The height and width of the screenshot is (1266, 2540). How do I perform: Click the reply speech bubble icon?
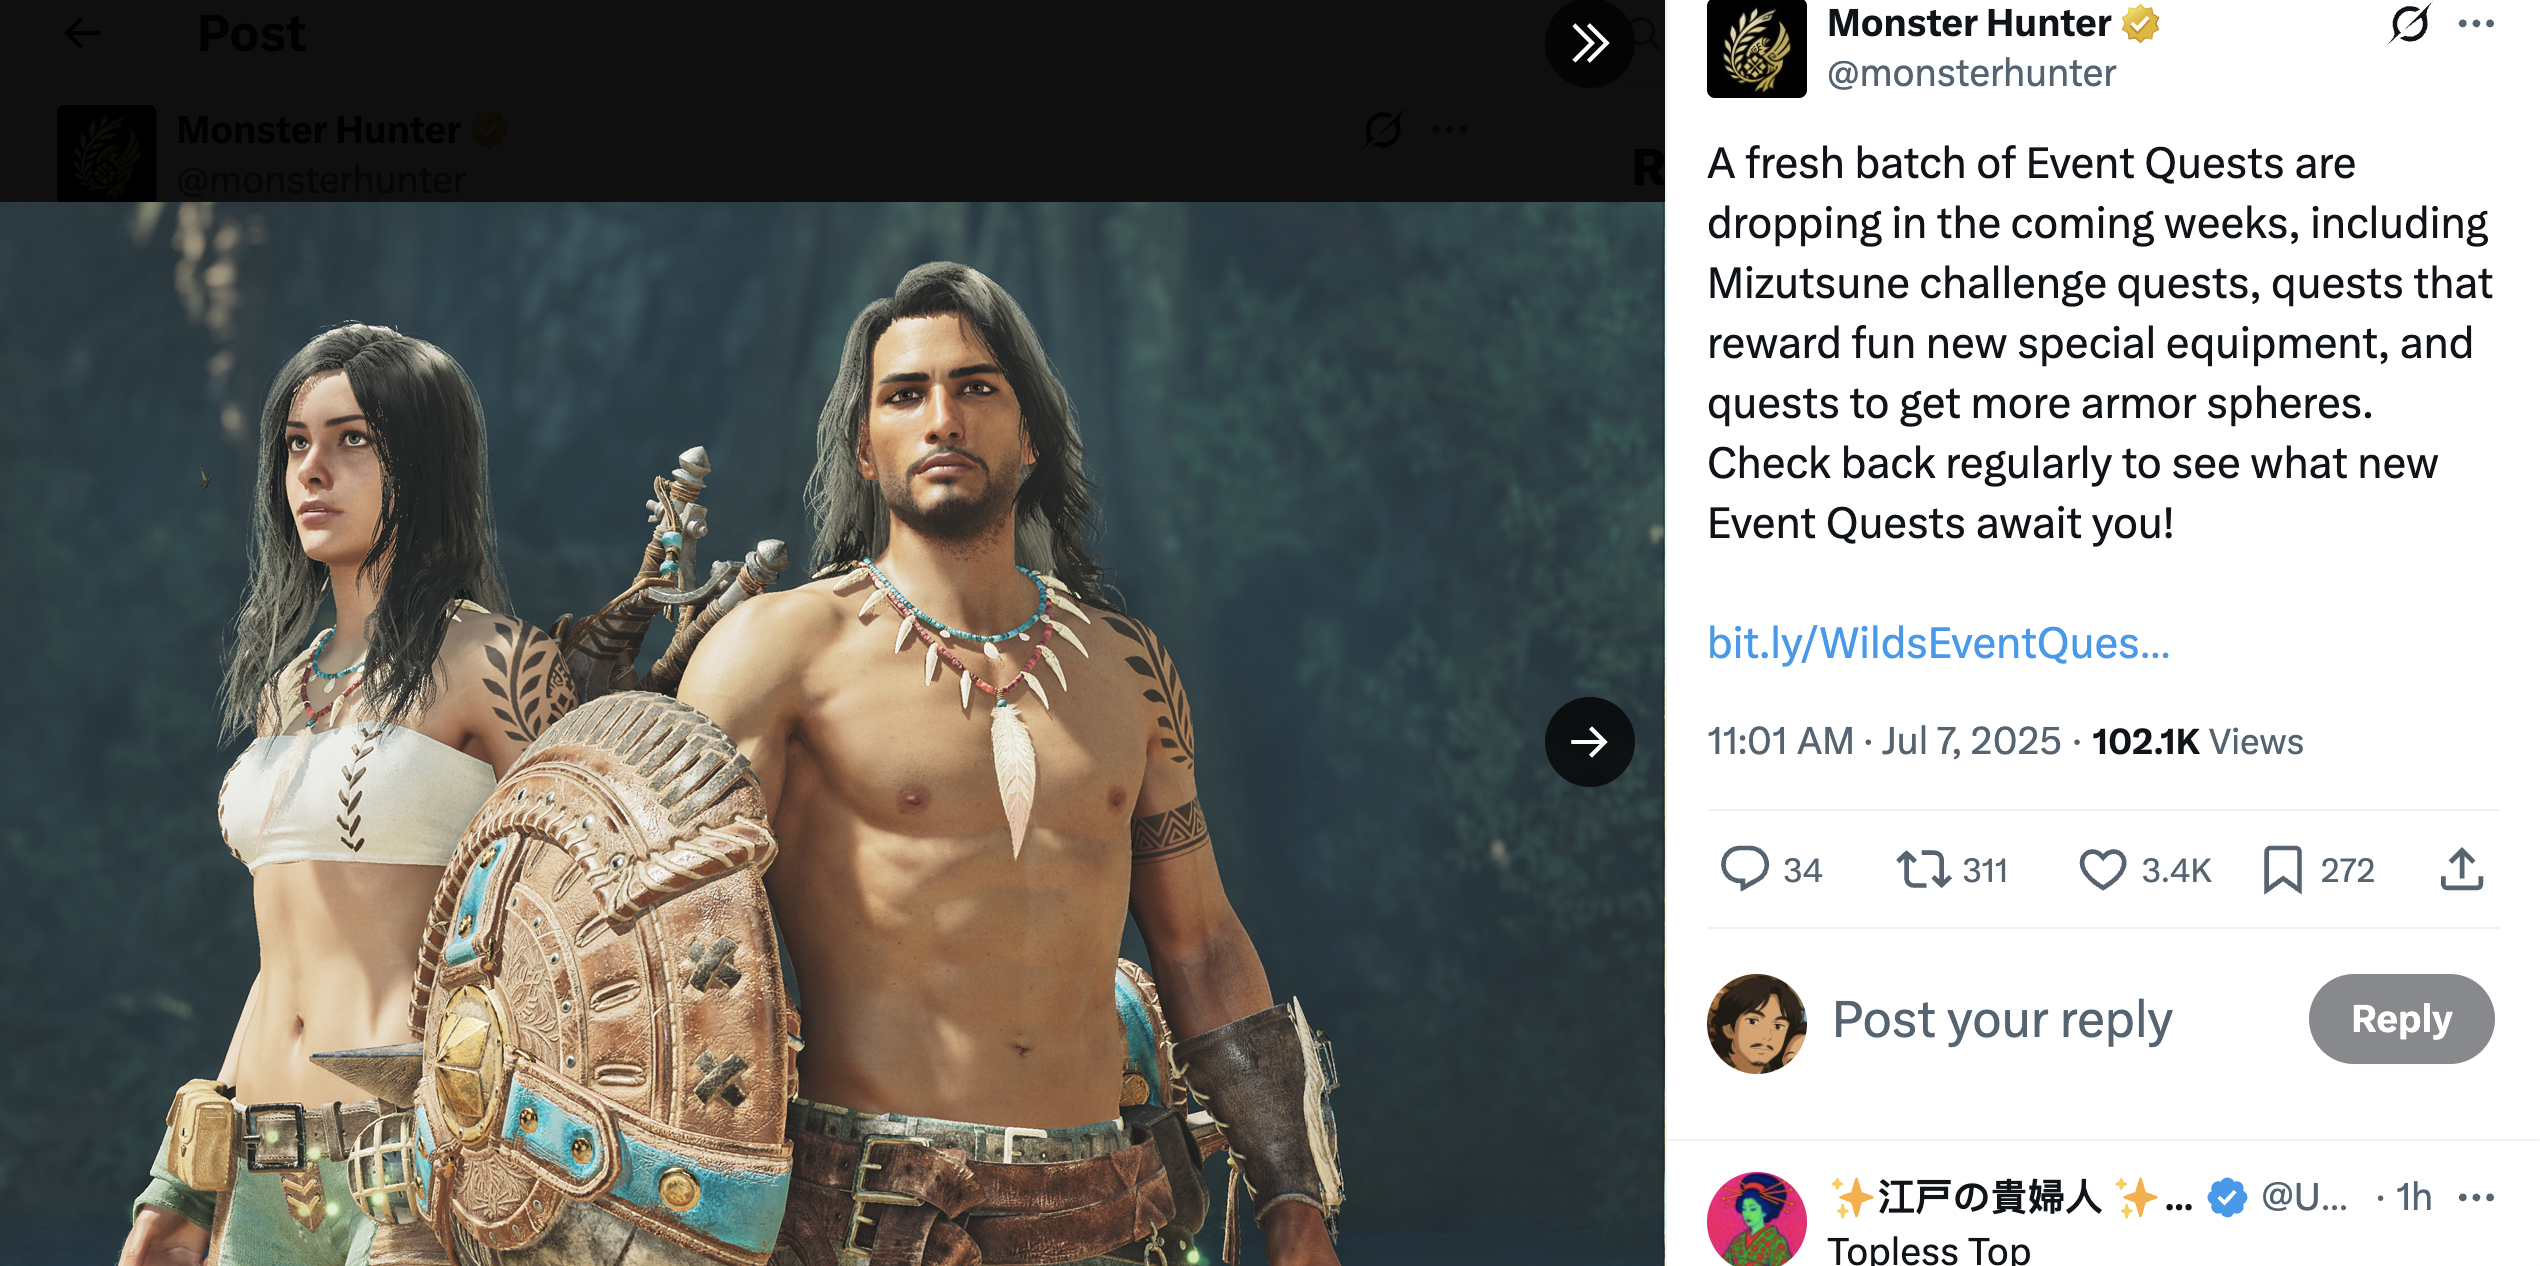tap(1744, 868)
